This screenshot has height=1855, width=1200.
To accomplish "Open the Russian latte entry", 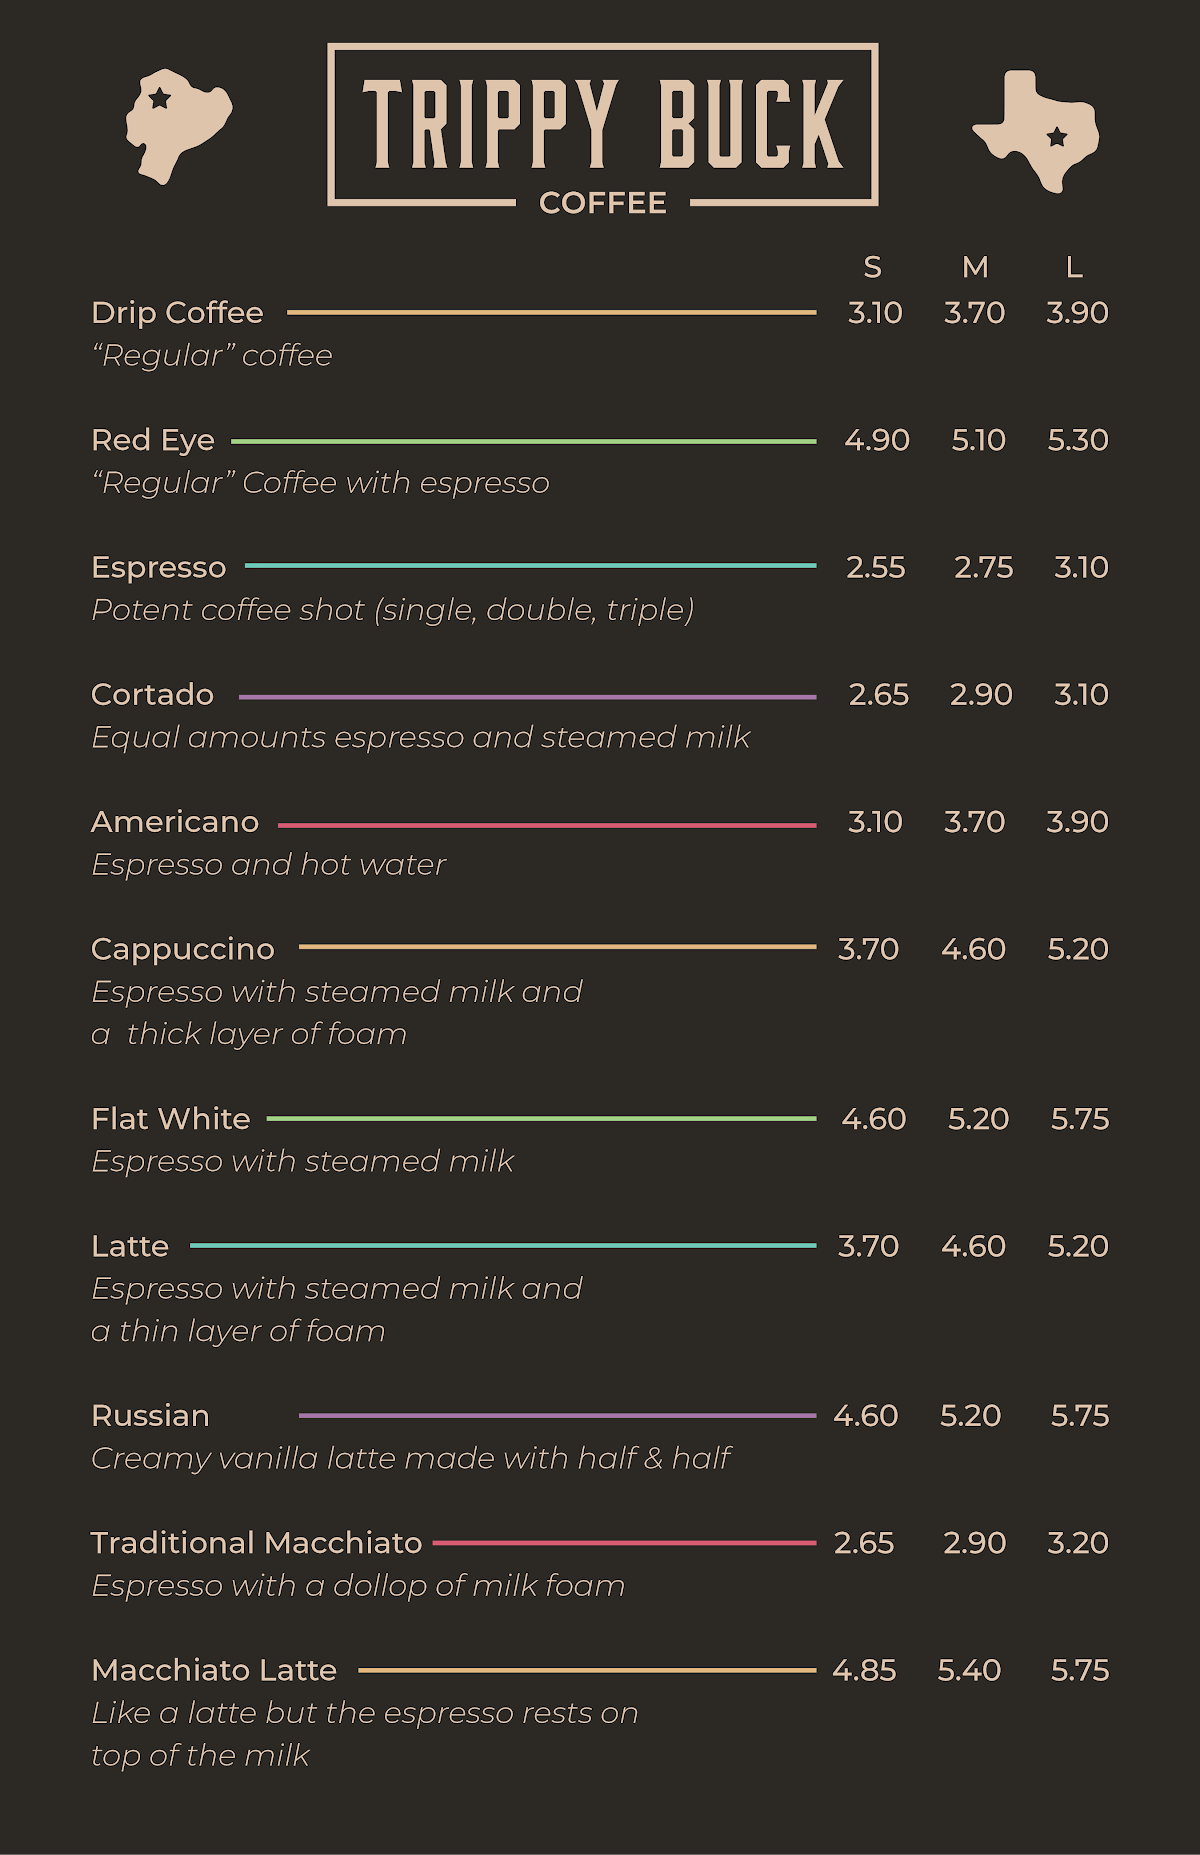I will 151,1416.
